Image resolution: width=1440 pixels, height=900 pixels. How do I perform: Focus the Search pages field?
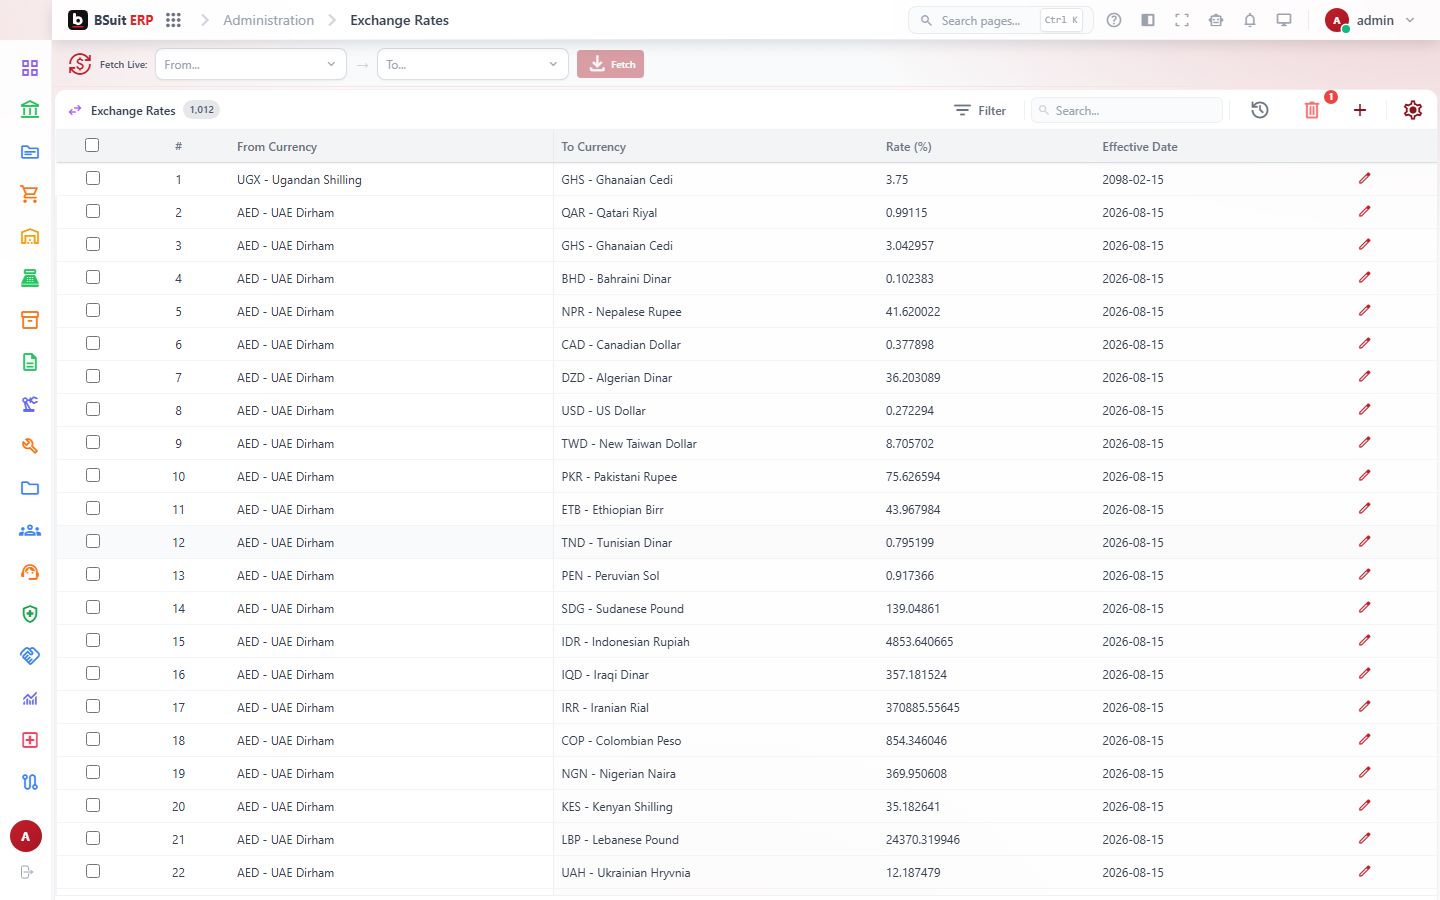[1000, 20]
